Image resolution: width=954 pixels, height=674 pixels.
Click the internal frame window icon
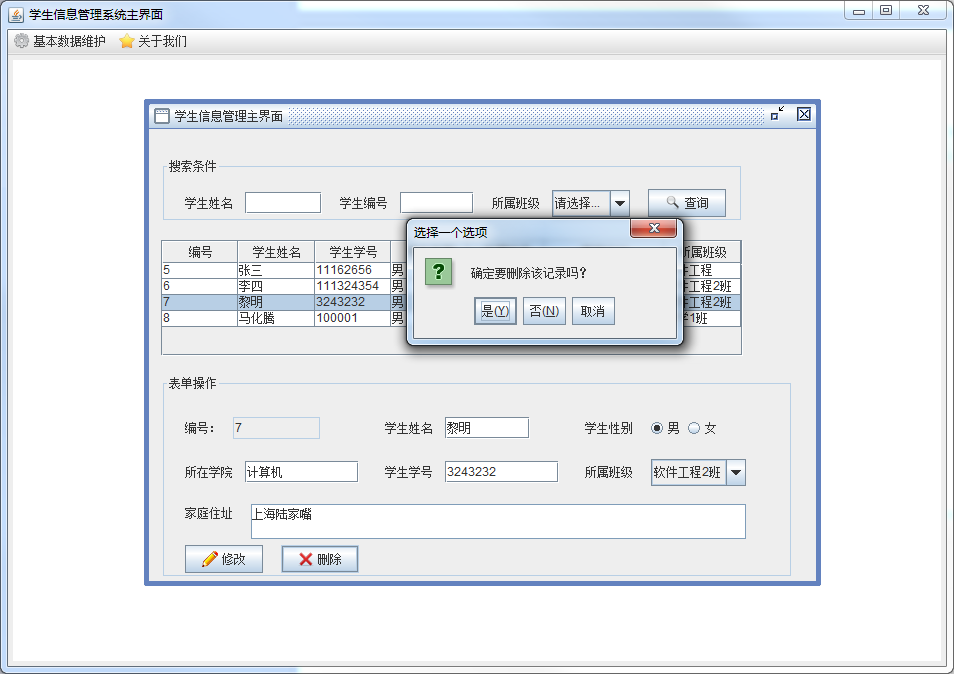162,116
